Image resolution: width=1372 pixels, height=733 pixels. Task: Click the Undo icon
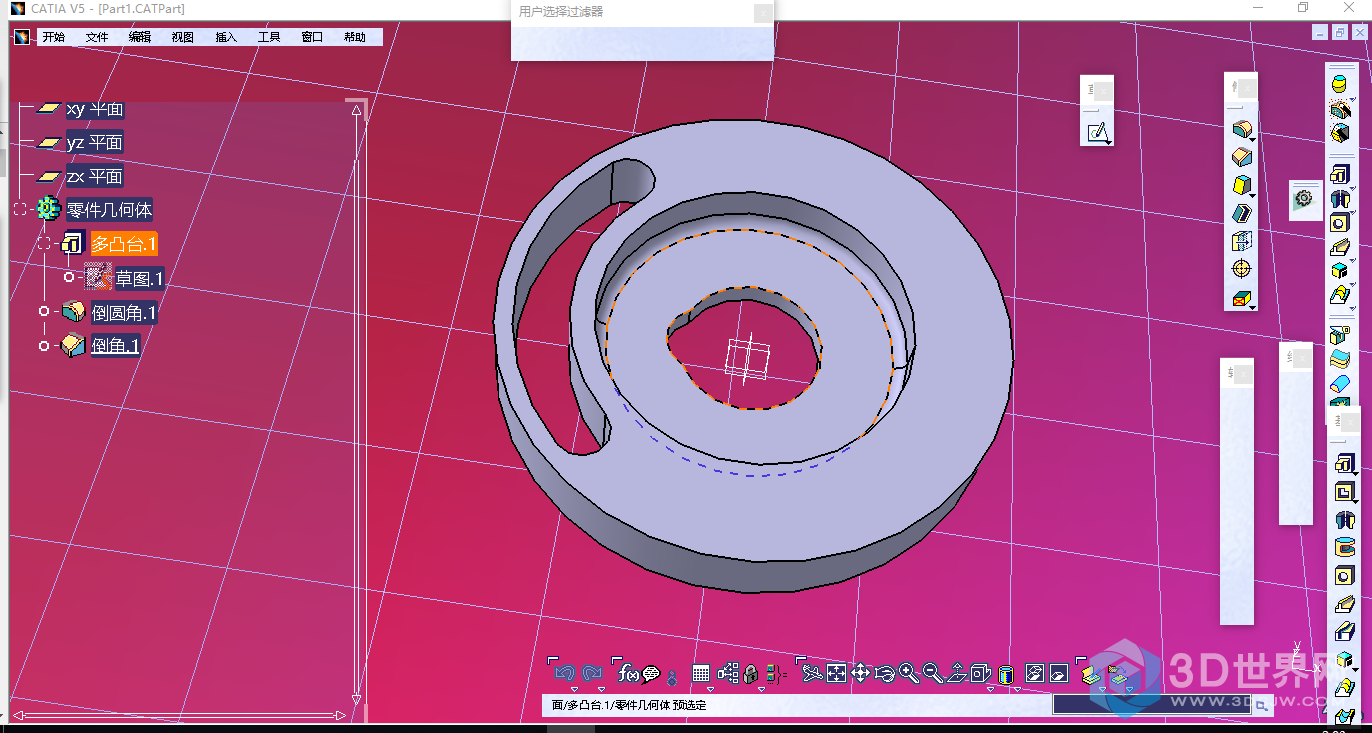565,673
